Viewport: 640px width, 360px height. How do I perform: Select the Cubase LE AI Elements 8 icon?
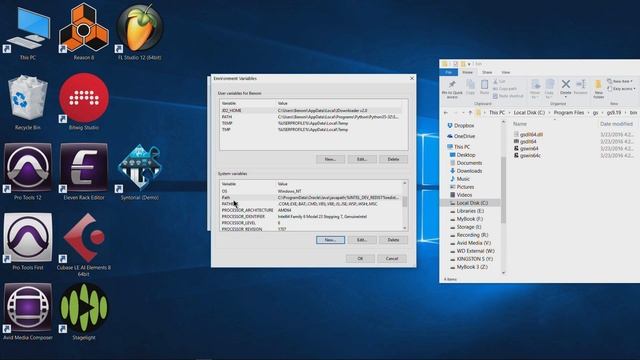point(84,244)
